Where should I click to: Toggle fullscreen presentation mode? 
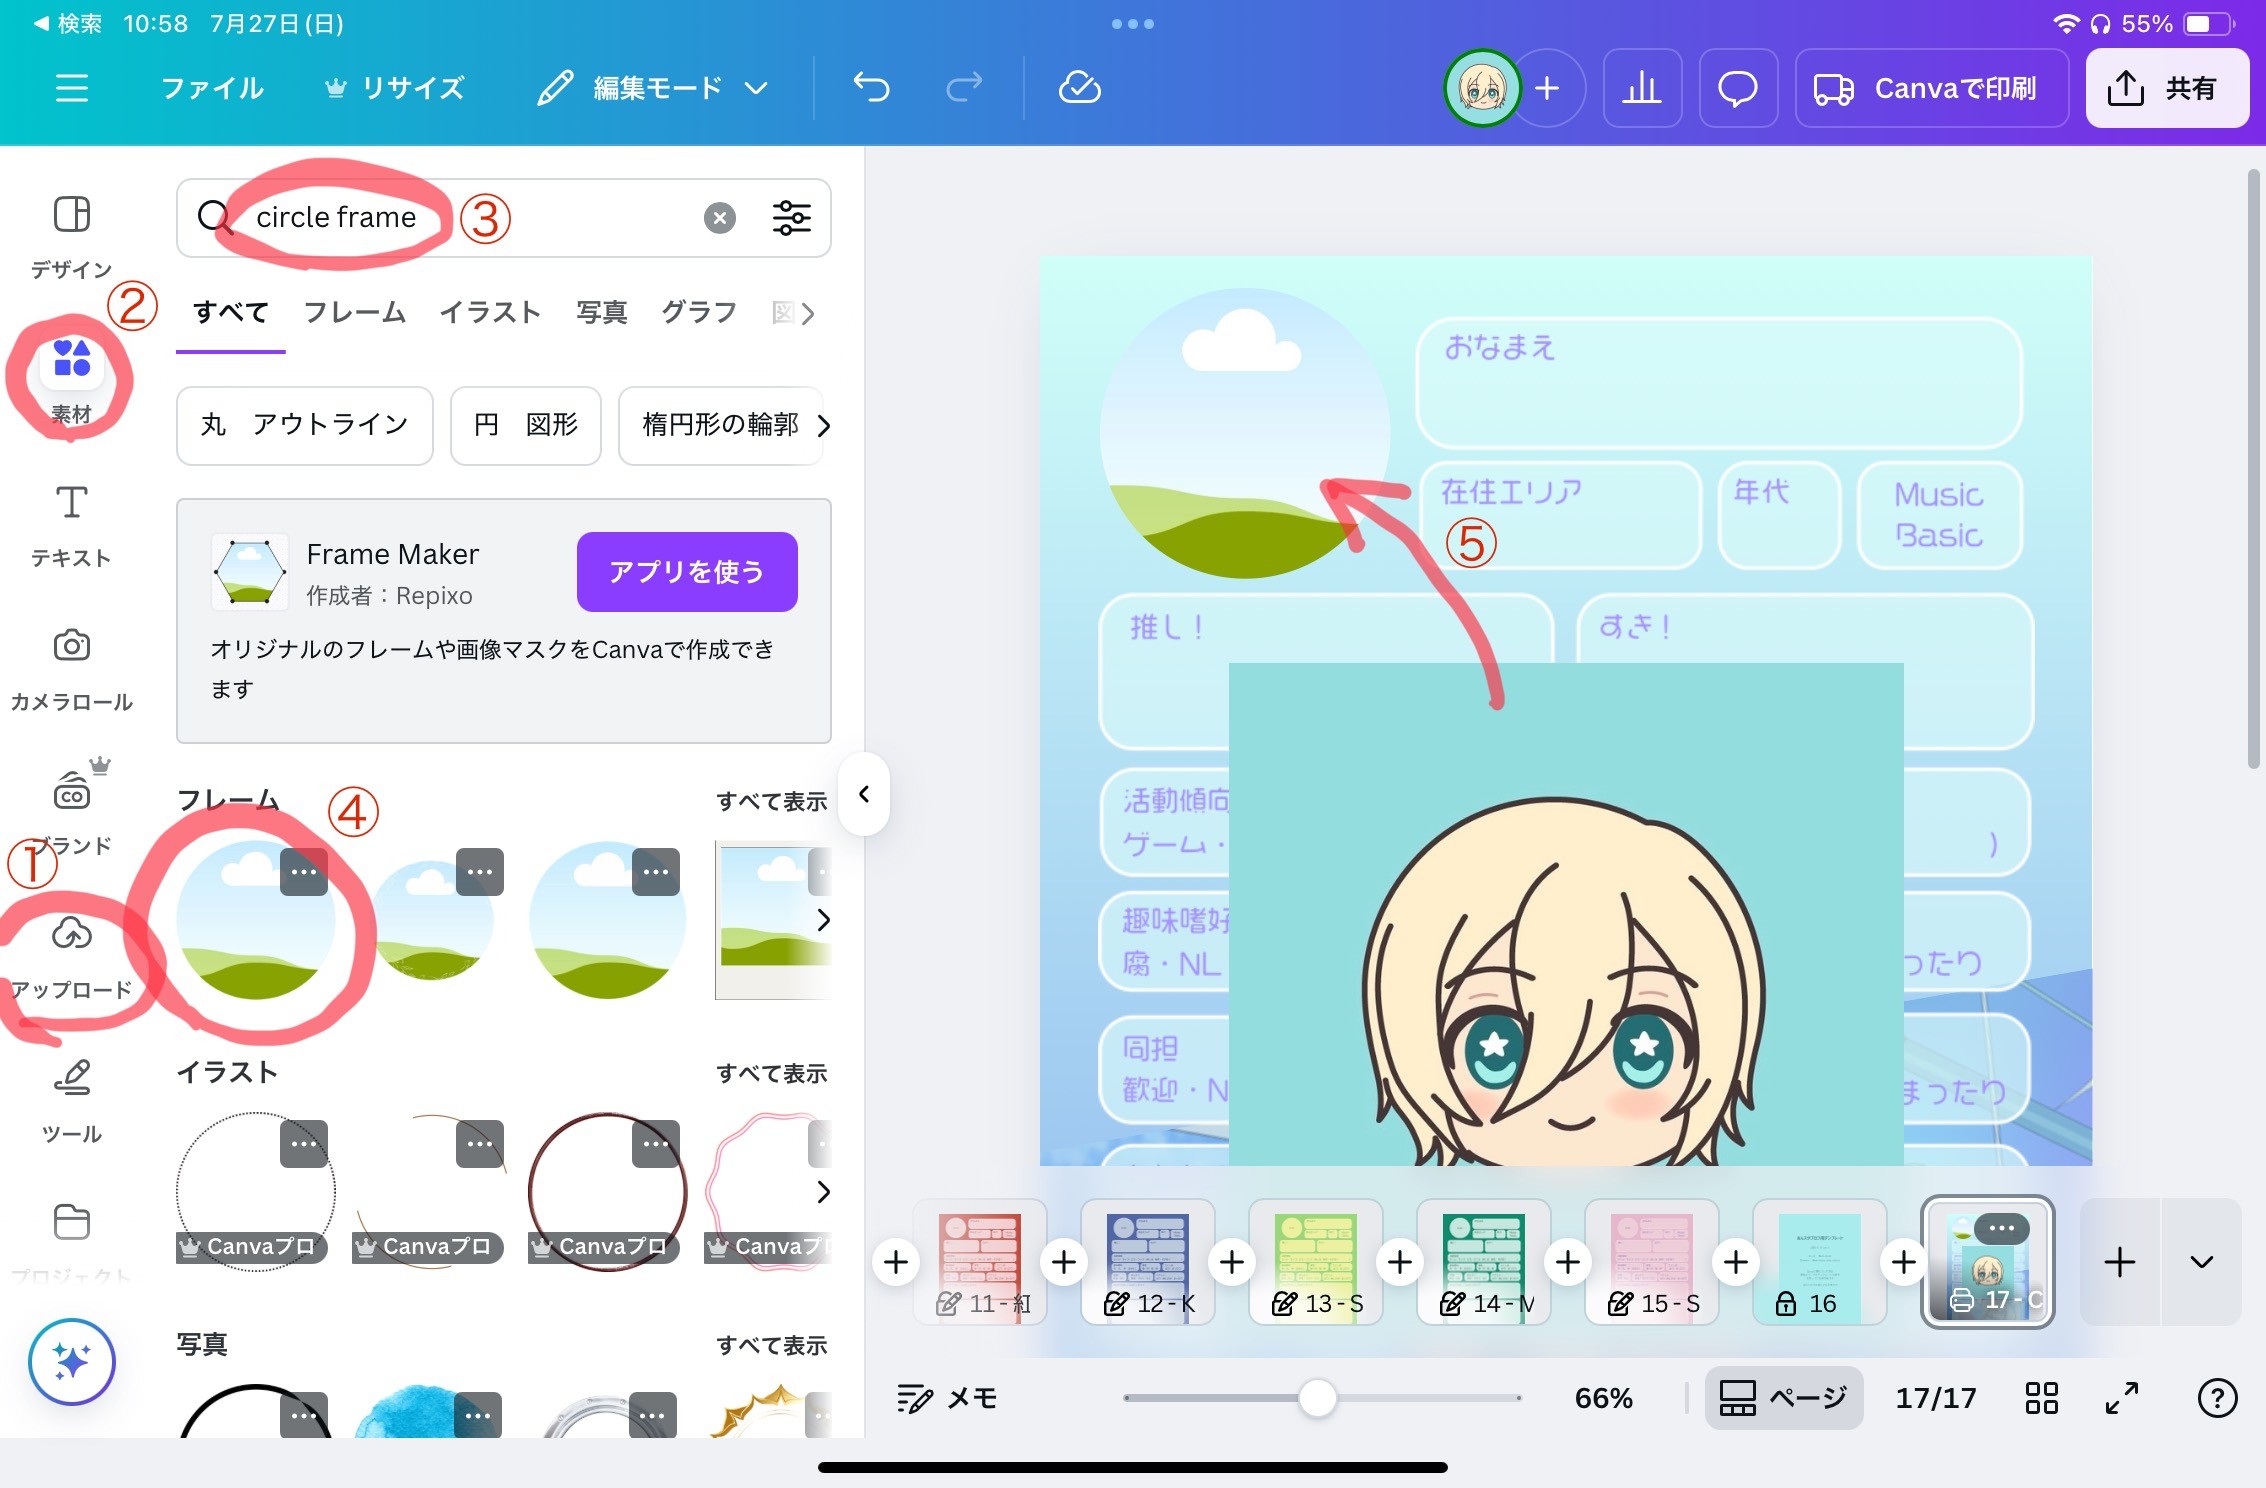coord(2121,1397)
